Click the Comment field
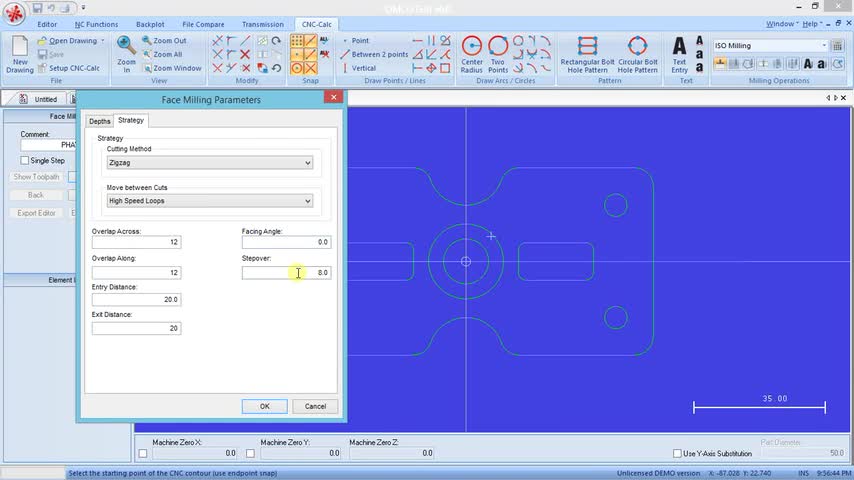This screenshot has width=854, height=480. [x=48, y=145]
